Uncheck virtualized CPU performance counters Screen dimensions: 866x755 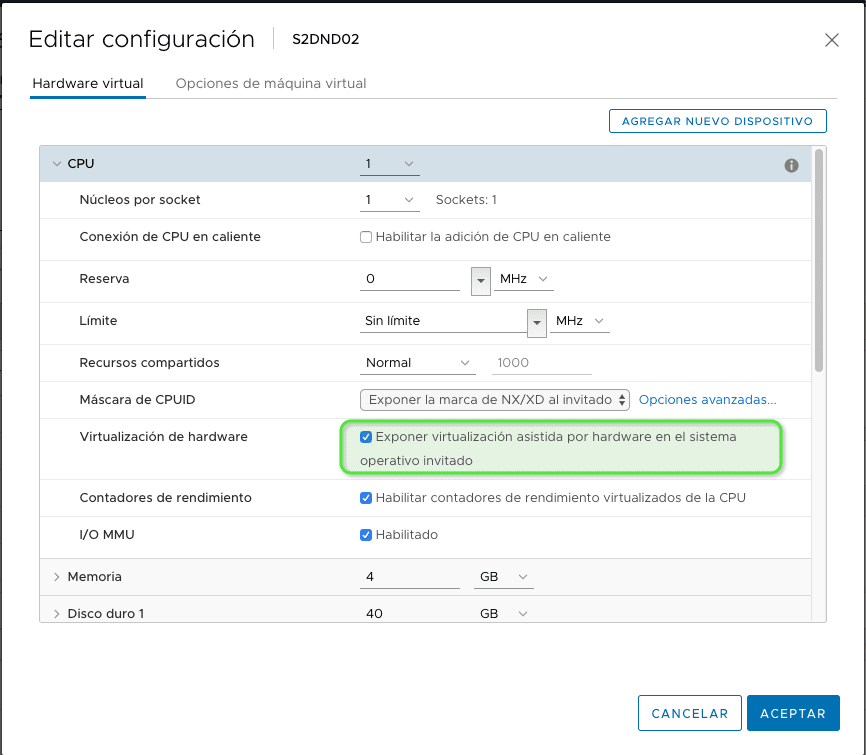365,497
